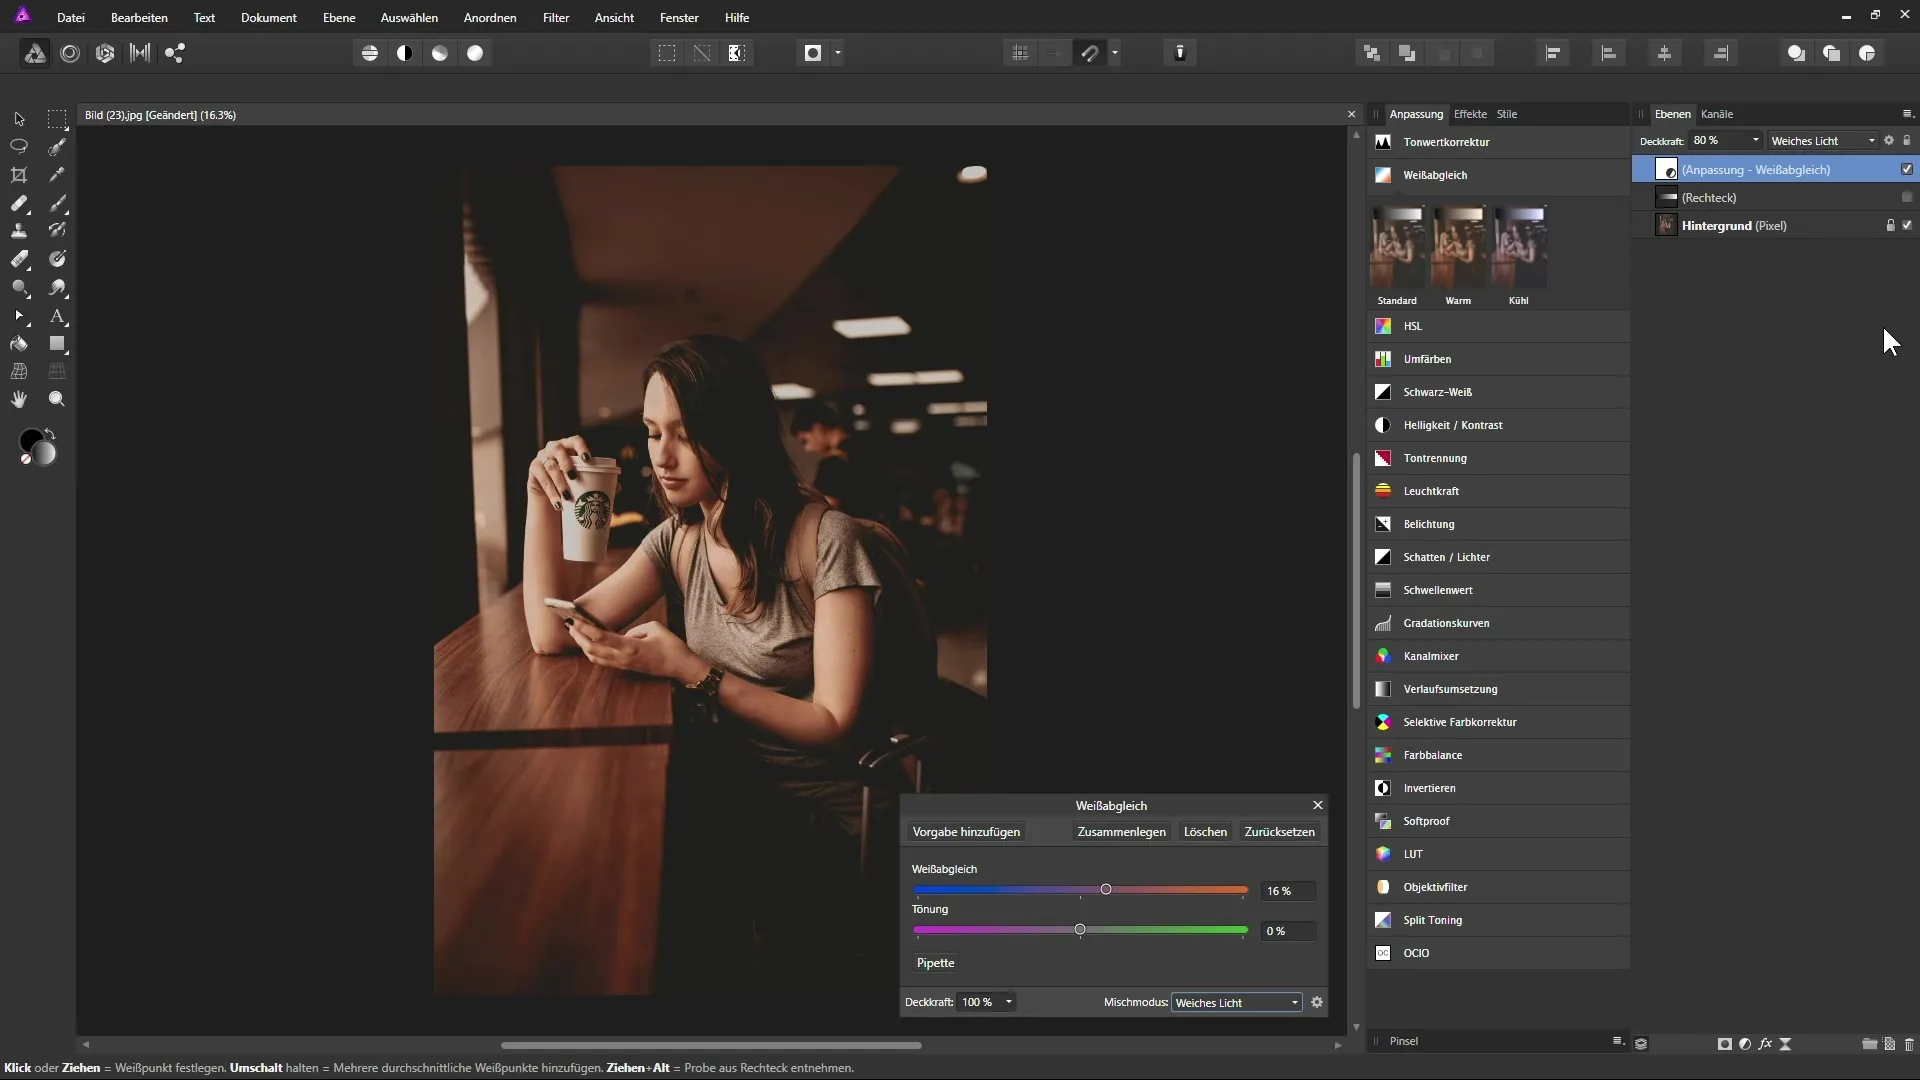Switch to Photo Persona

click(35, 53)
